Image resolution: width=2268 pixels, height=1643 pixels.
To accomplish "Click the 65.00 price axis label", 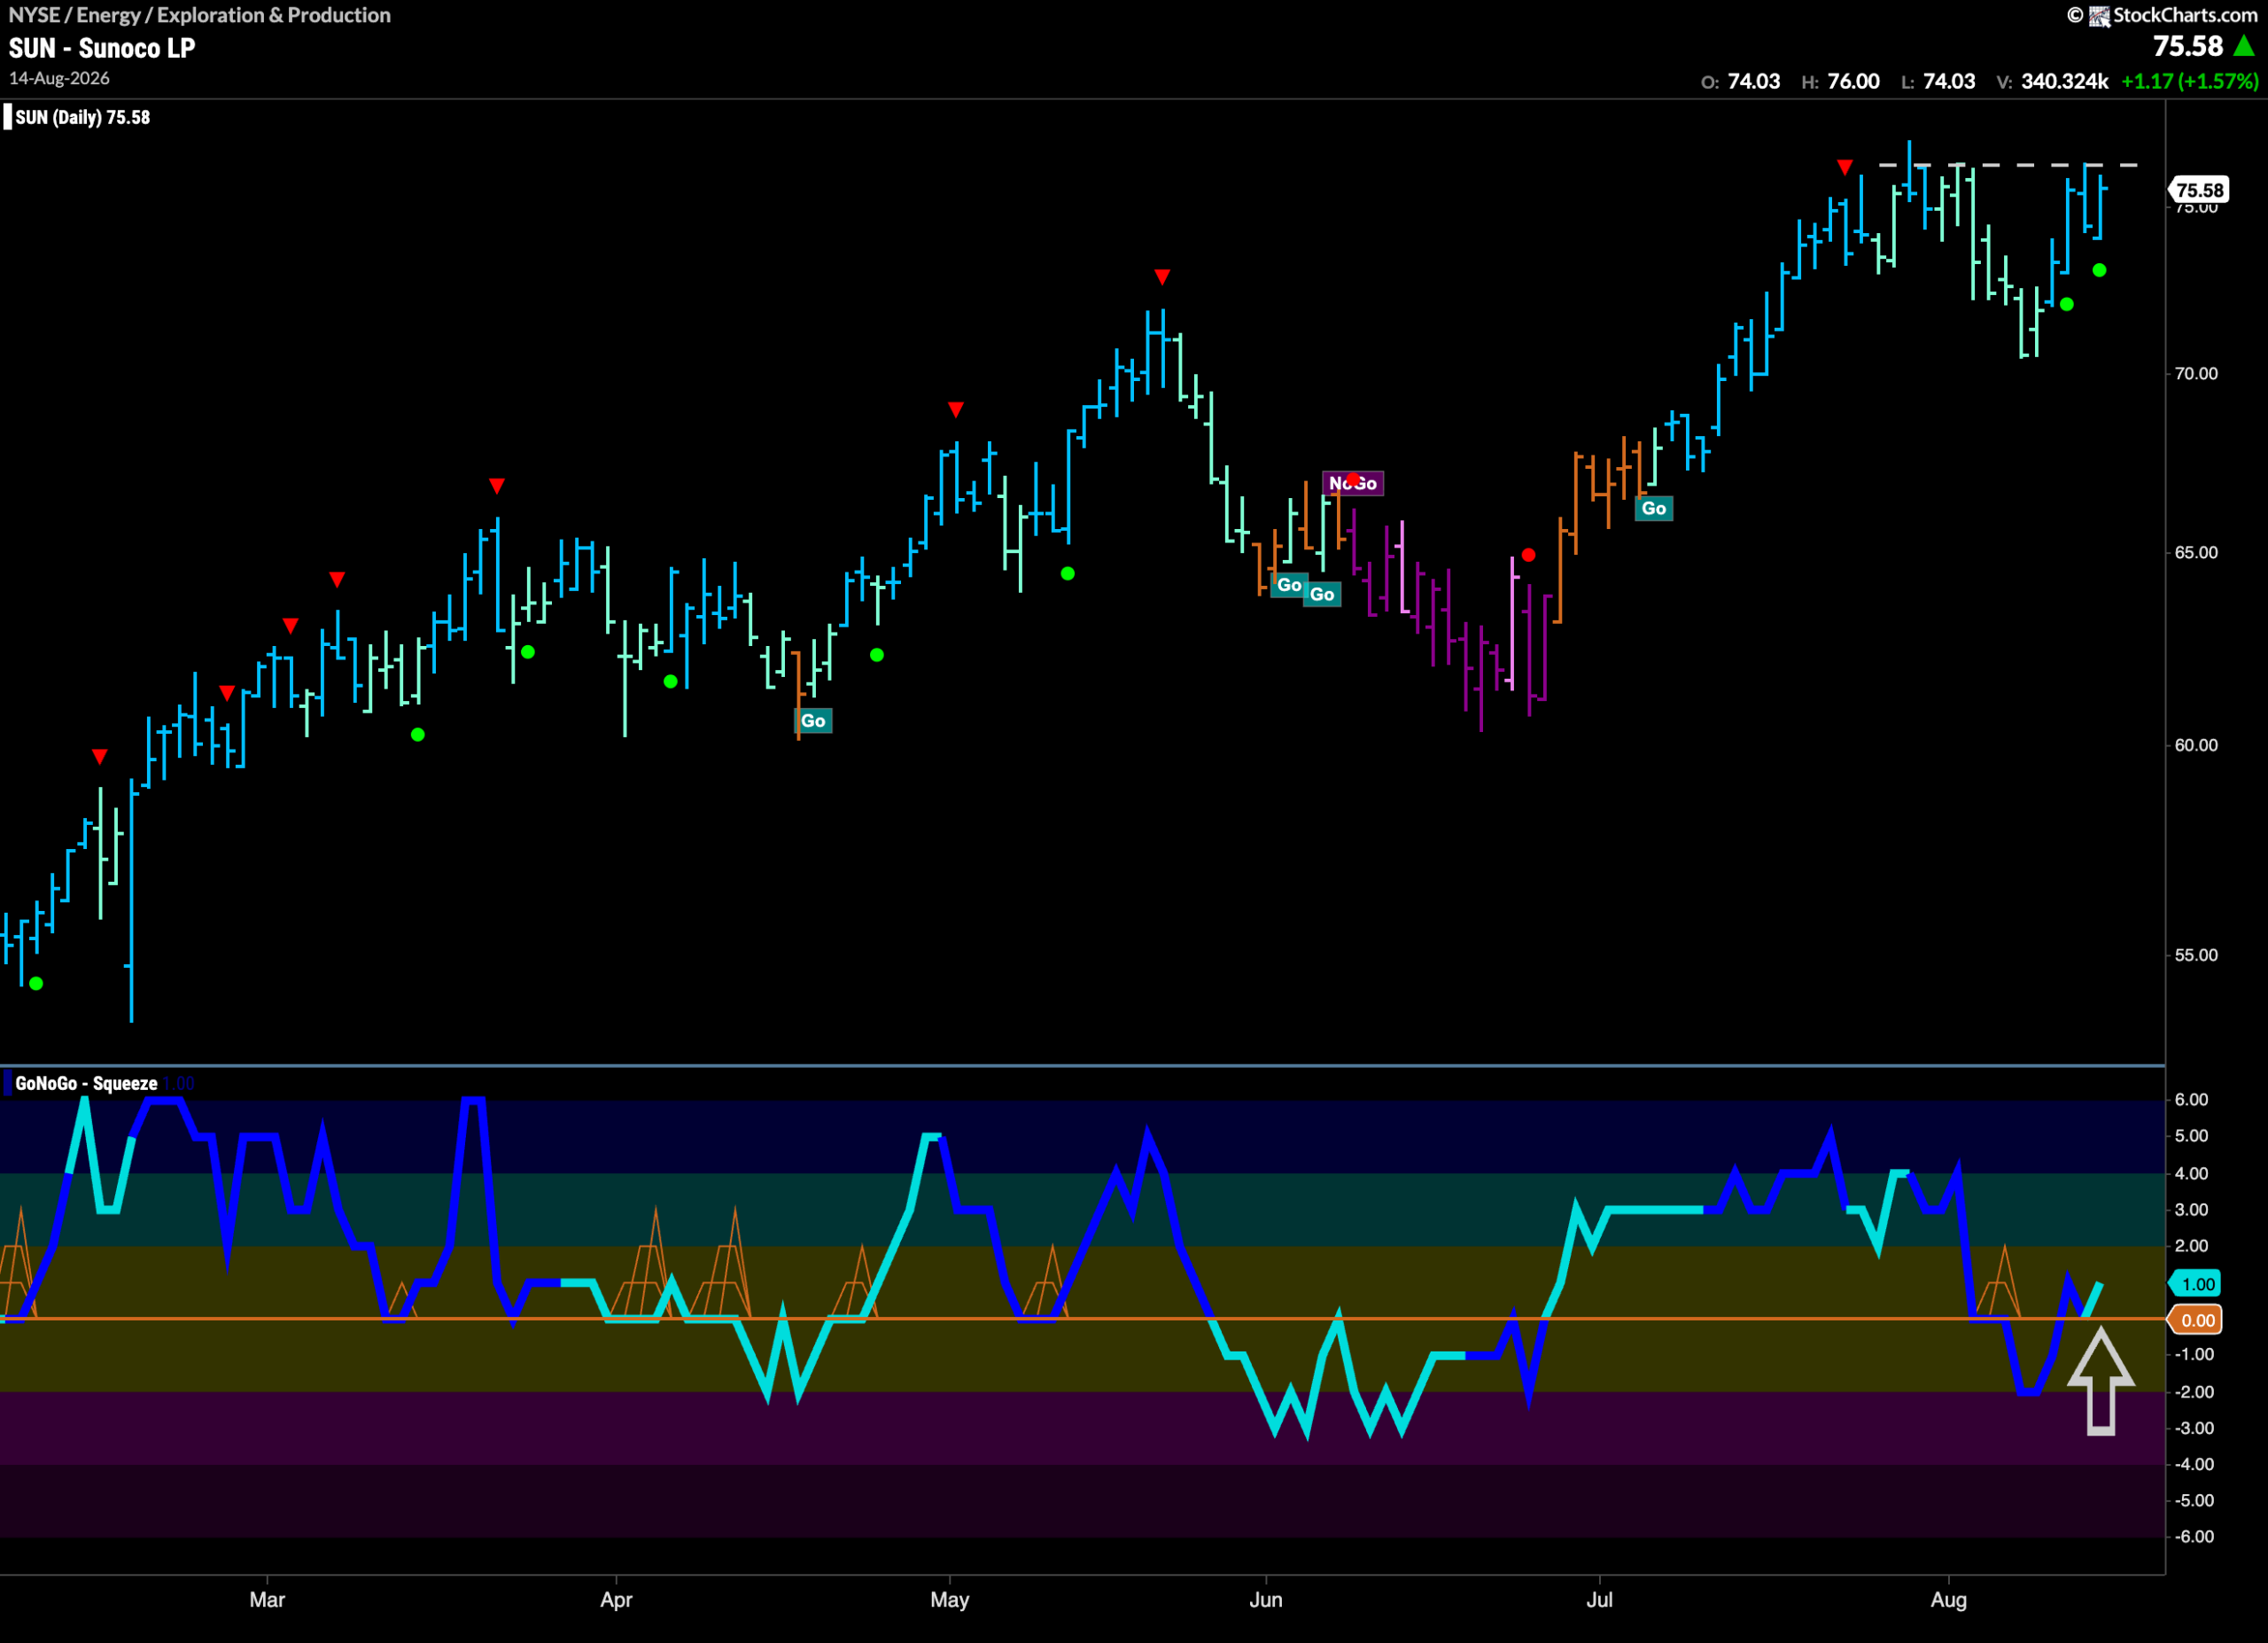I will click(2196, 553).
